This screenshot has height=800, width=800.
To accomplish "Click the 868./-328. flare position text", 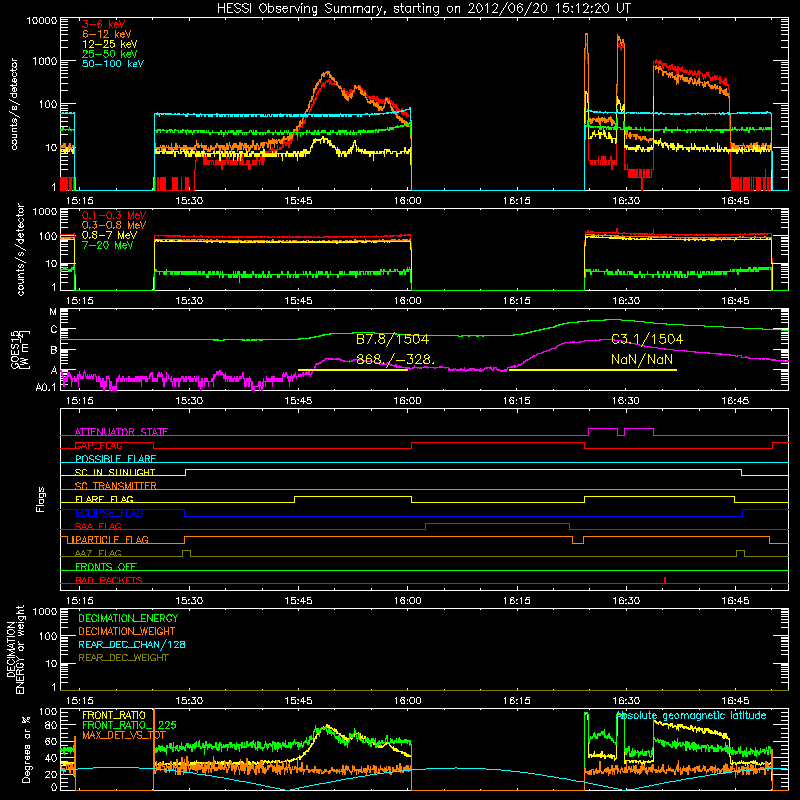I will click(x=395, y=359).
